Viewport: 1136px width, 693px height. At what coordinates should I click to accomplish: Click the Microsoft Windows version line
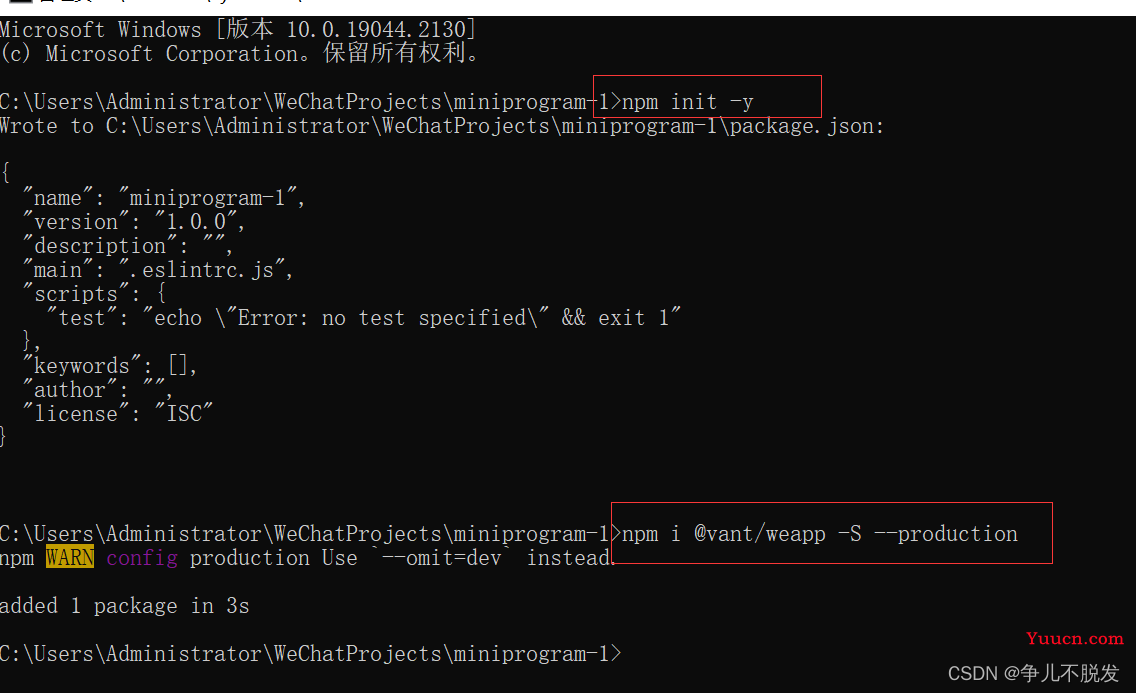click(238, 30)
